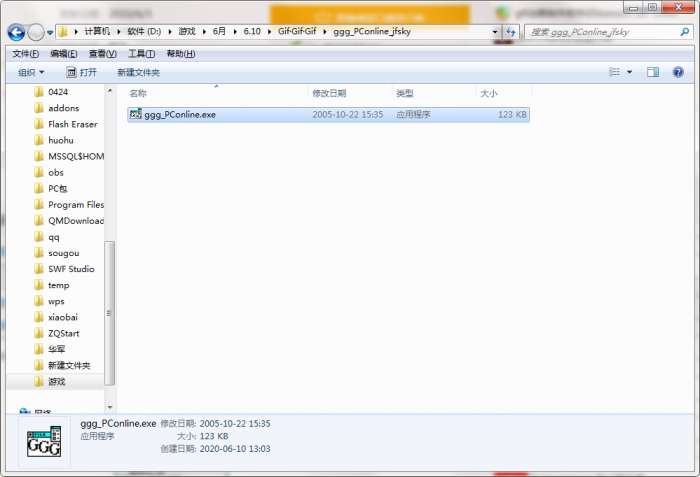Image resolution: width=700 pixels, height=477 pixels.
Task: Click the folder icon in the address bar
Action: 63,32
